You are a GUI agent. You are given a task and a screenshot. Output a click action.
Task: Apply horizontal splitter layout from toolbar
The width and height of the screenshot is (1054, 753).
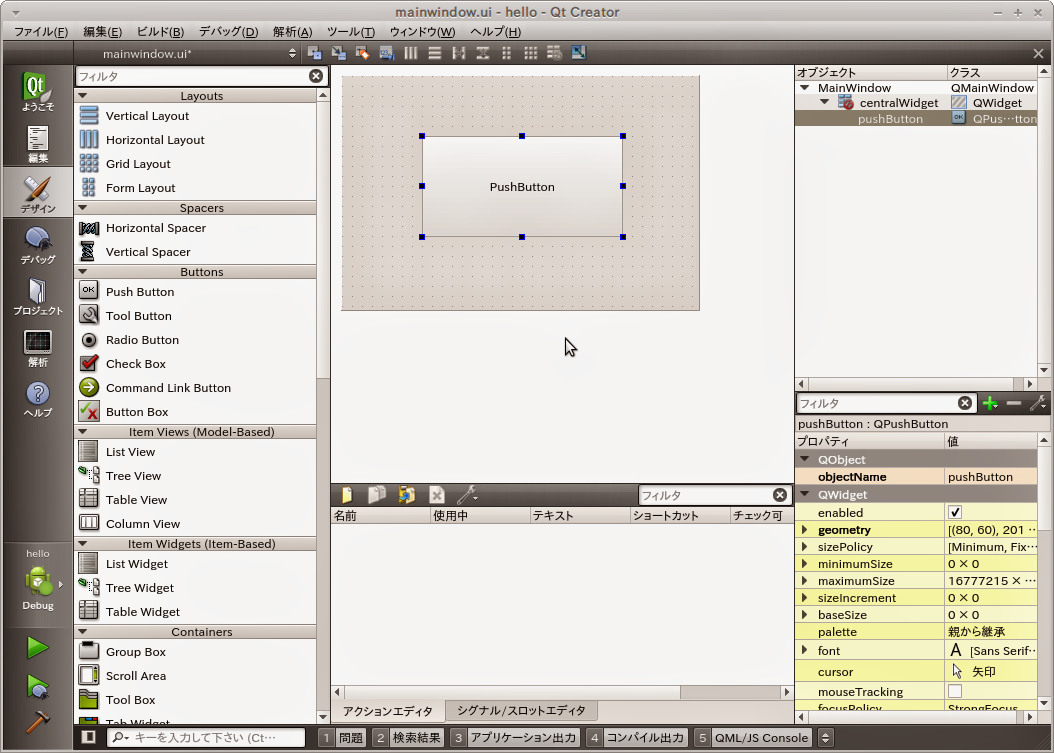[459, 53]
